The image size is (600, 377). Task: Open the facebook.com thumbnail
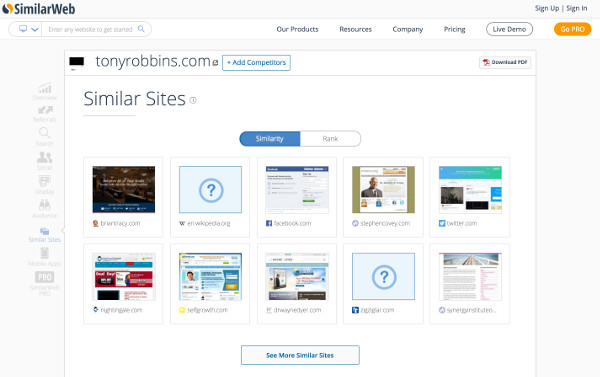coord(297,189)
